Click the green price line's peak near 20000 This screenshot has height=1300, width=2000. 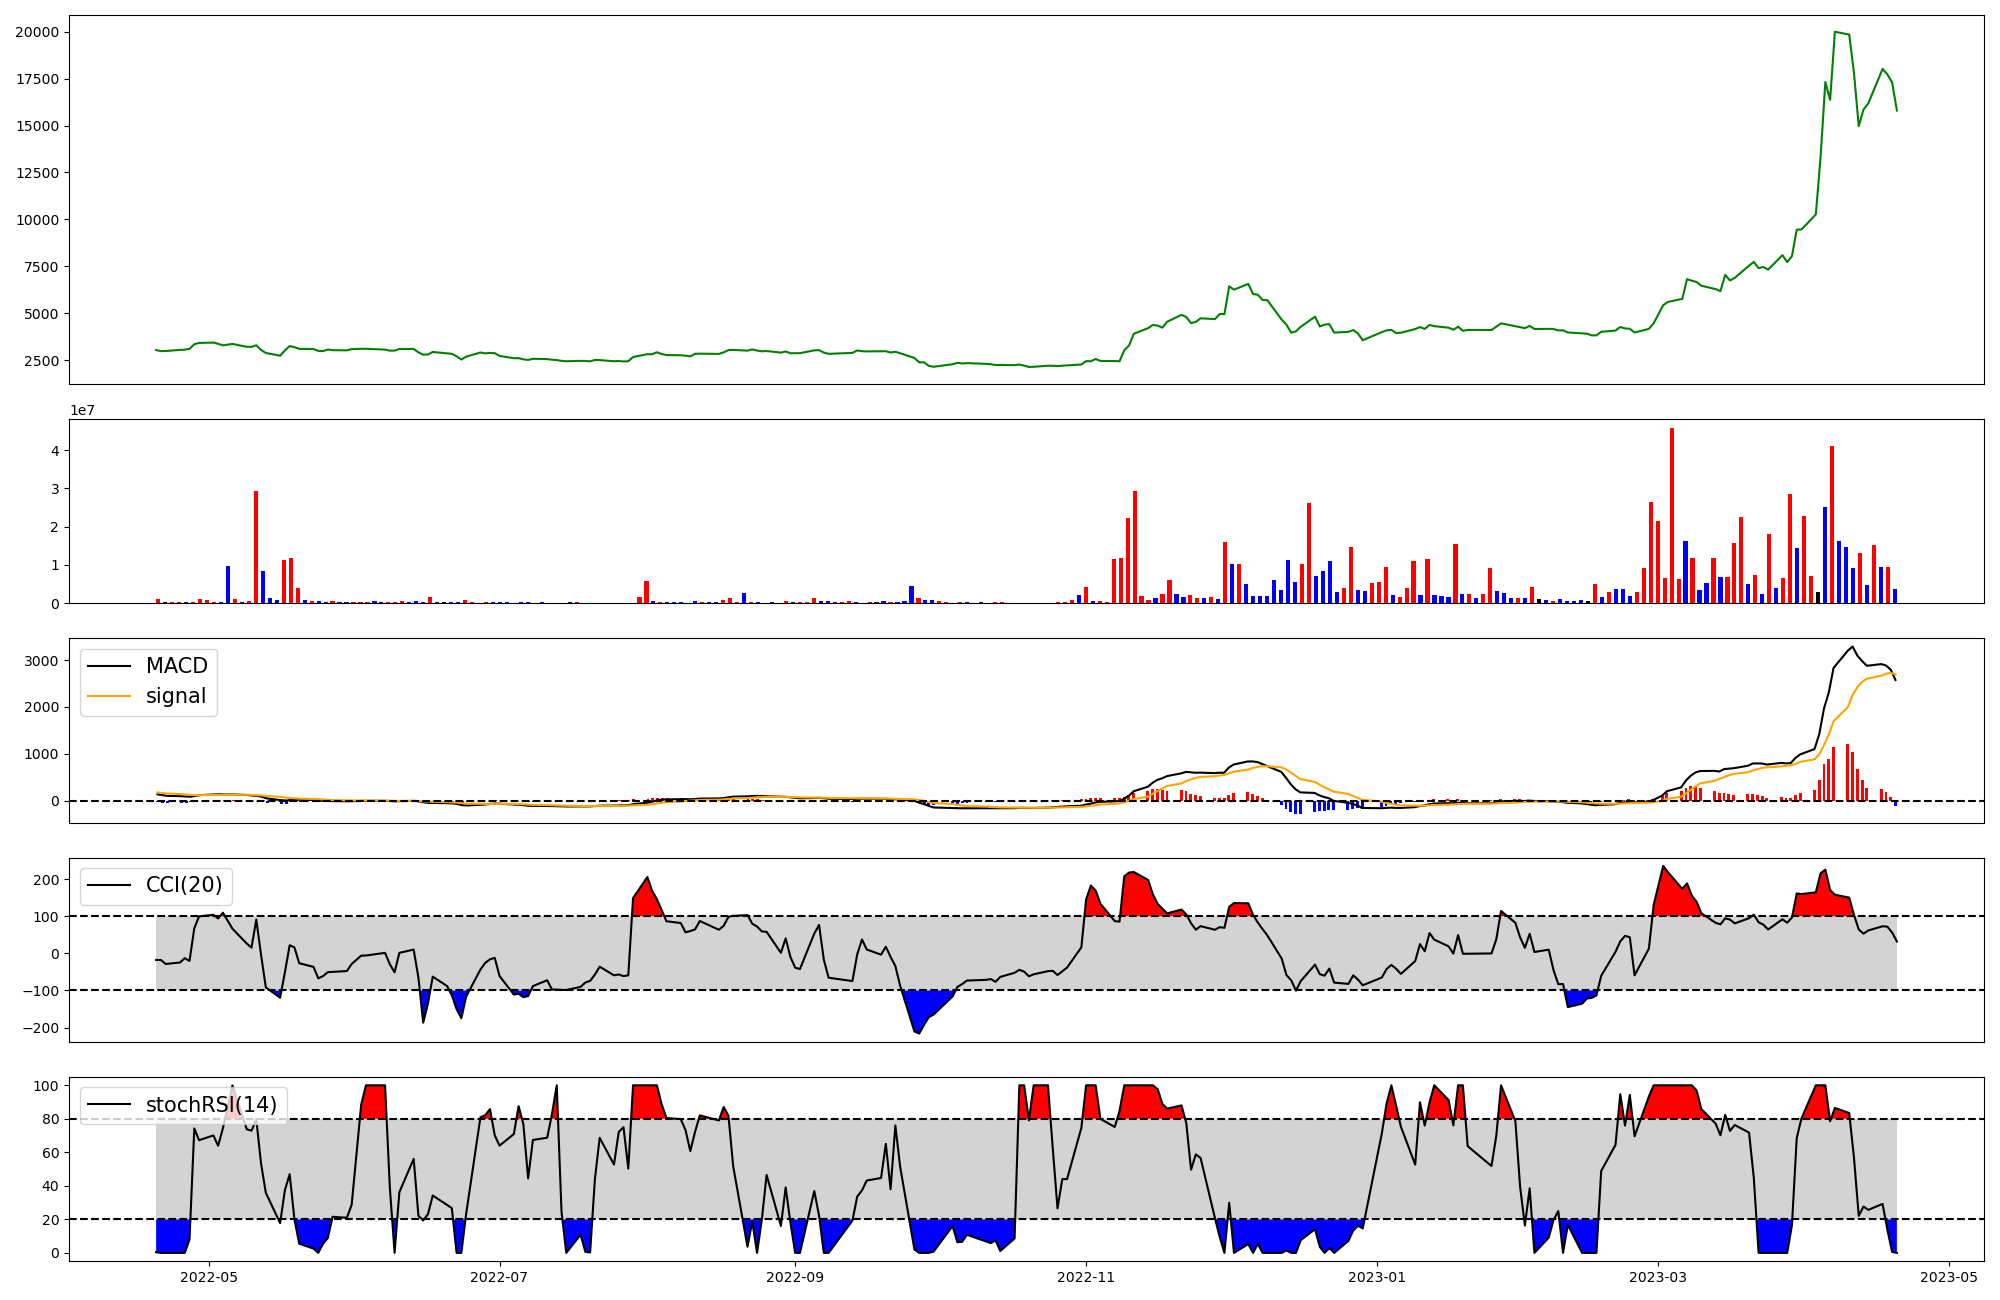coord(1835,32)
